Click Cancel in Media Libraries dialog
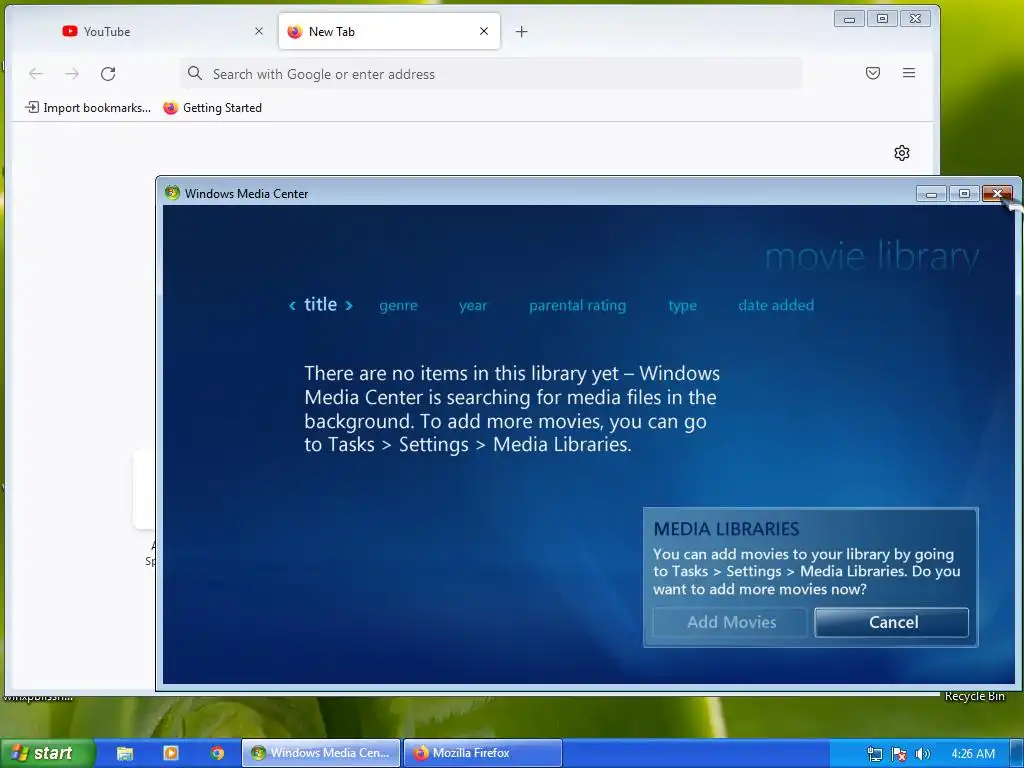The width and height of the screenshot is (1024, 768). pos(892,622)
